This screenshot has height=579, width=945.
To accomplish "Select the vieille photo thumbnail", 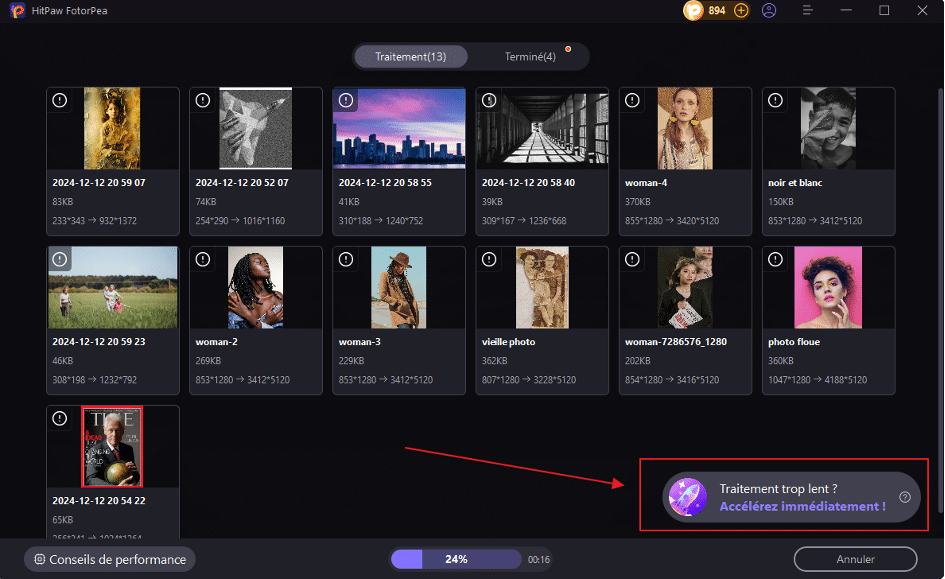I will click(542, 287).
